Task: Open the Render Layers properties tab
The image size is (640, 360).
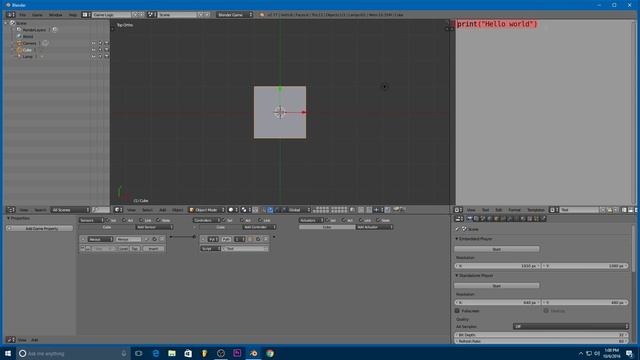Action: [476, 219]
